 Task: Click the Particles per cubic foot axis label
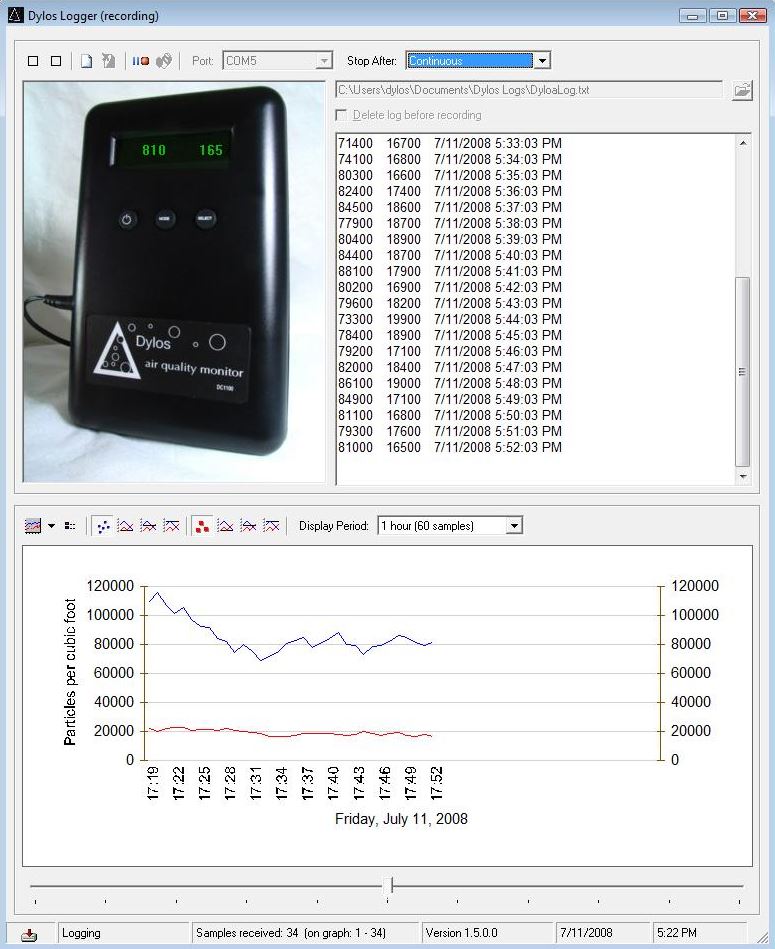[x=70, y=672]
